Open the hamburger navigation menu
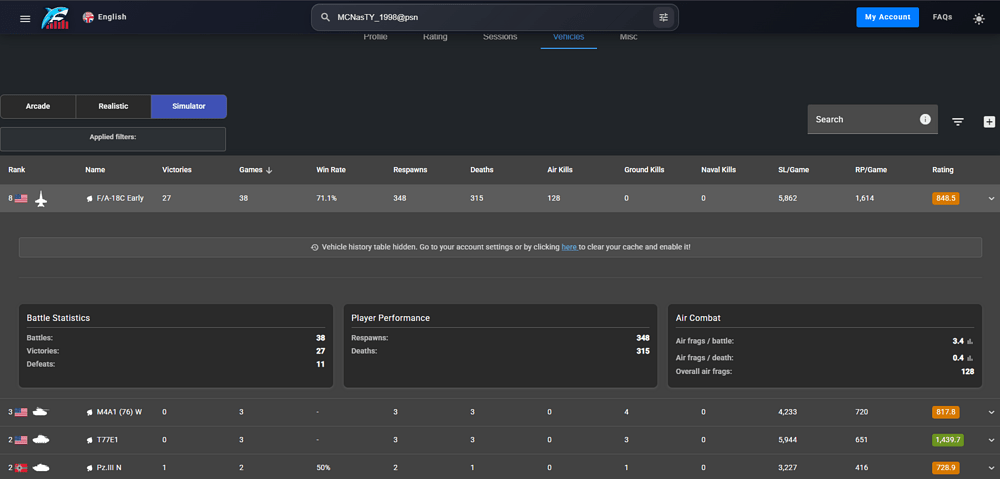 (x=25, y=18)
